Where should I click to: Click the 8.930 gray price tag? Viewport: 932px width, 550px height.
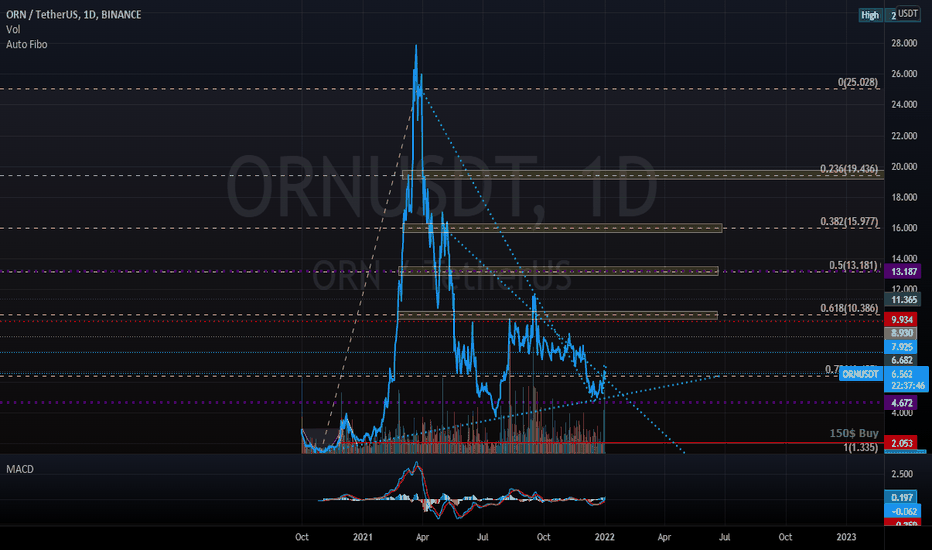[901, 333]
